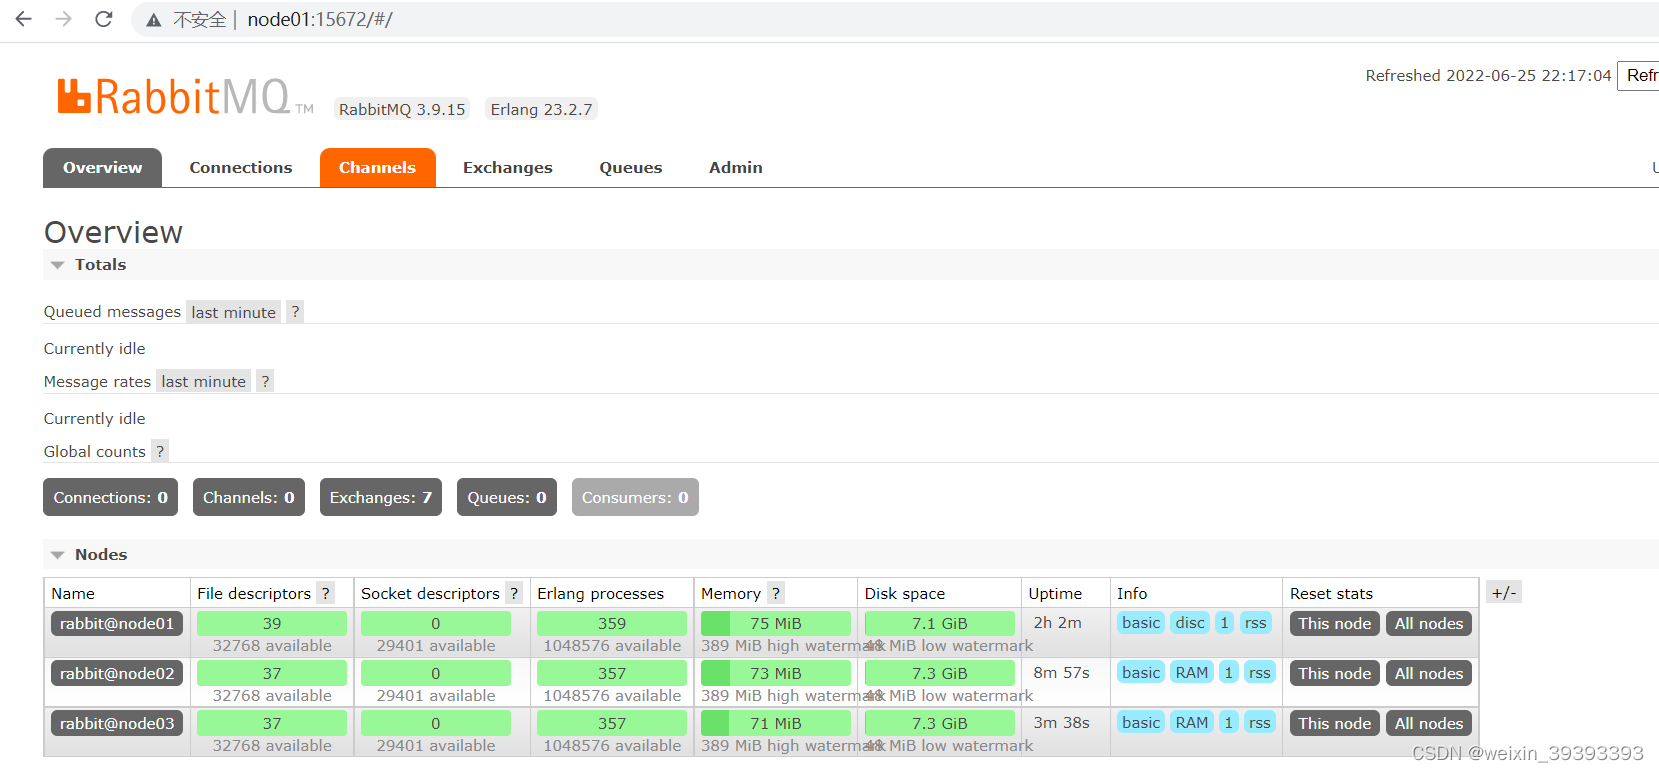Reset stats on This node for rabbit@node01

1334,624
